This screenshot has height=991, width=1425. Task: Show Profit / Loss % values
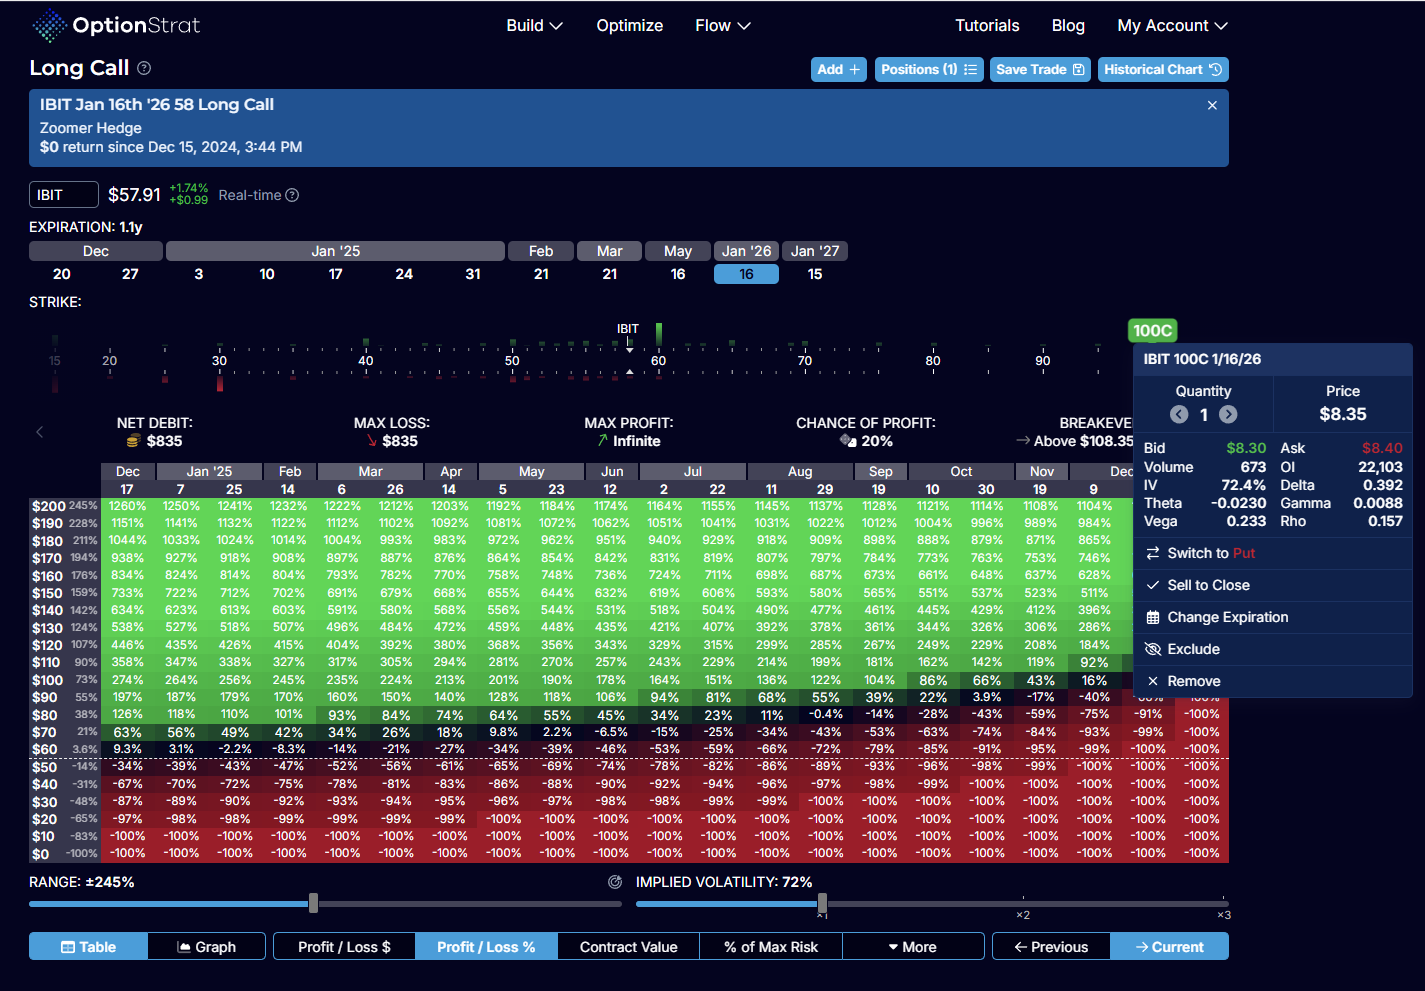(486, 947)
